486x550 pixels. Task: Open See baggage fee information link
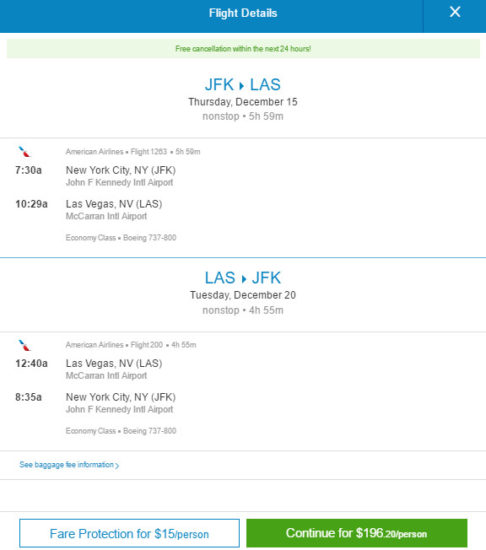[69, 465]
